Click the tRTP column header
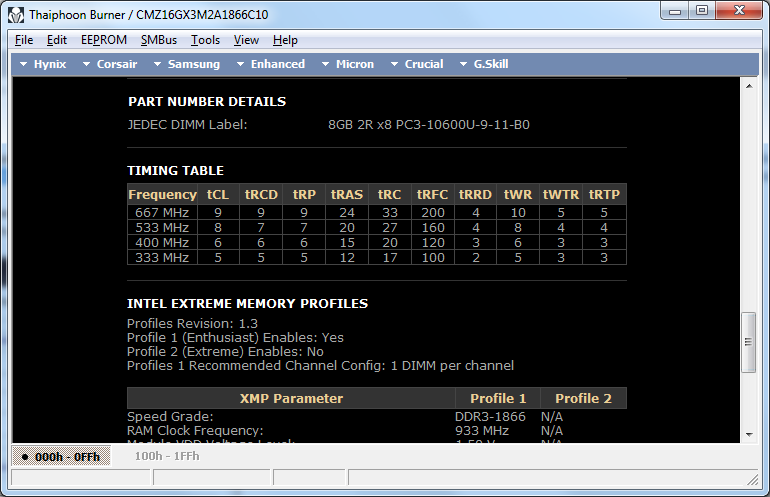The height and width of the screenshot is (497, 770). tap(605, 194)
